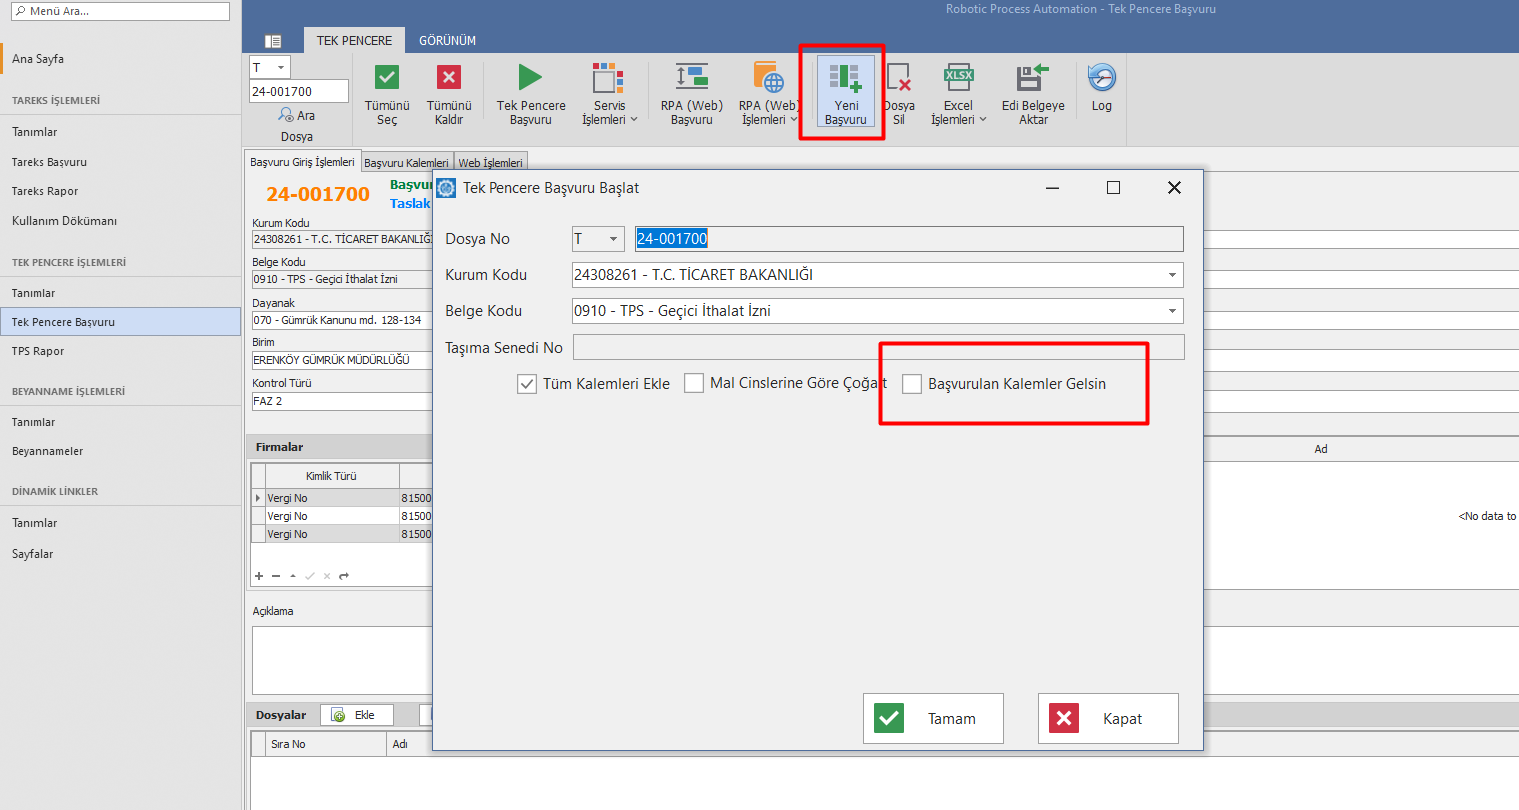Open Kullanım Dökümanı in sidebar
This screenshot has height=810, width=1519.
64,221
